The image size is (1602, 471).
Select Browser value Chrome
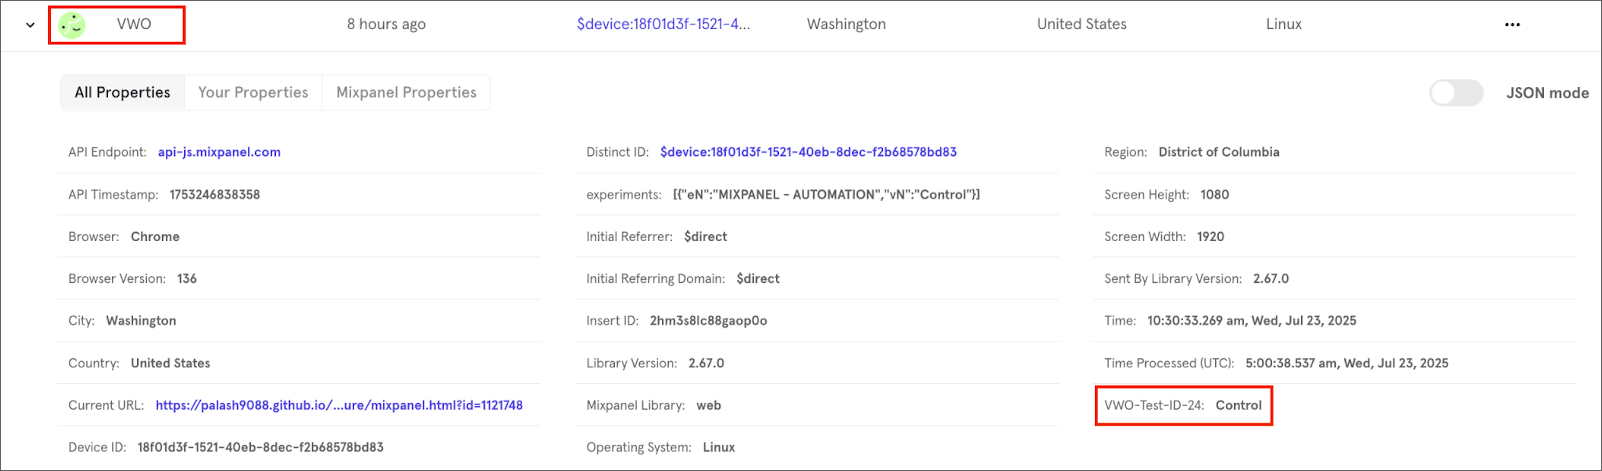pos(155,236)
